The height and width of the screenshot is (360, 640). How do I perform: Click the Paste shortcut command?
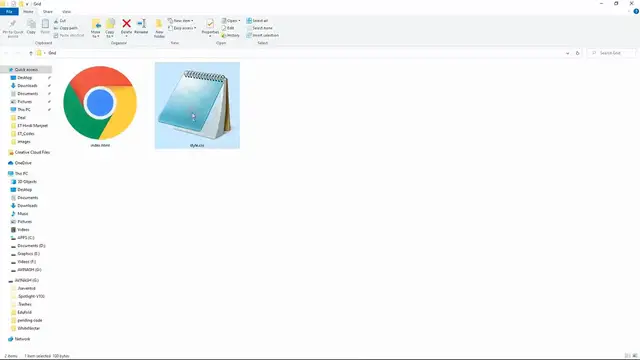tap(69, 36)
